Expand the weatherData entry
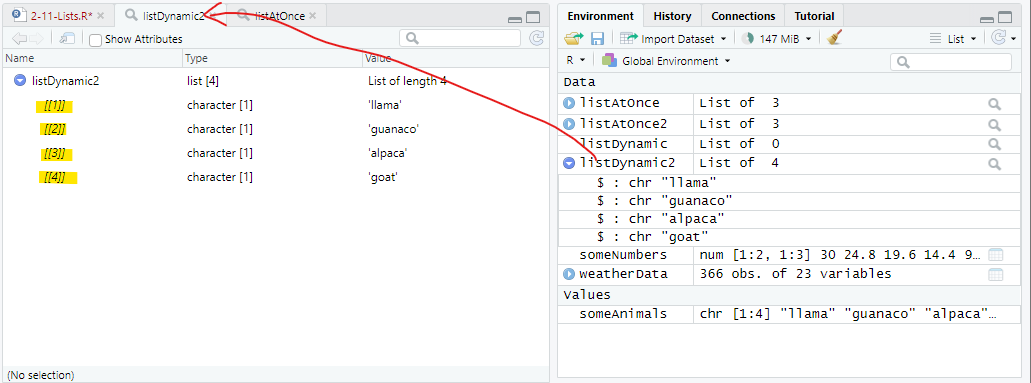The width and height of the screenshot is (1031, 383). pyautogui.click(x=569, y=274)
